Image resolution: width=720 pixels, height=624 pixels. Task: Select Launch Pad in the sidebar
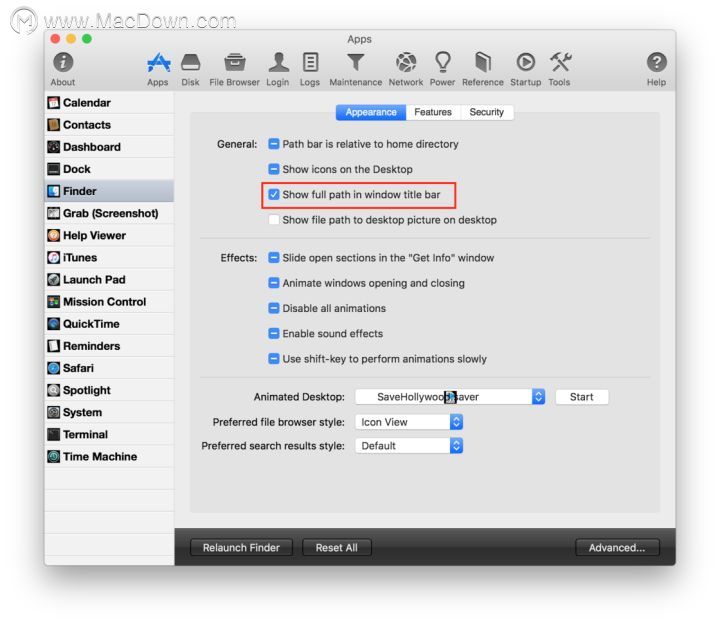(x=109, y=279)
